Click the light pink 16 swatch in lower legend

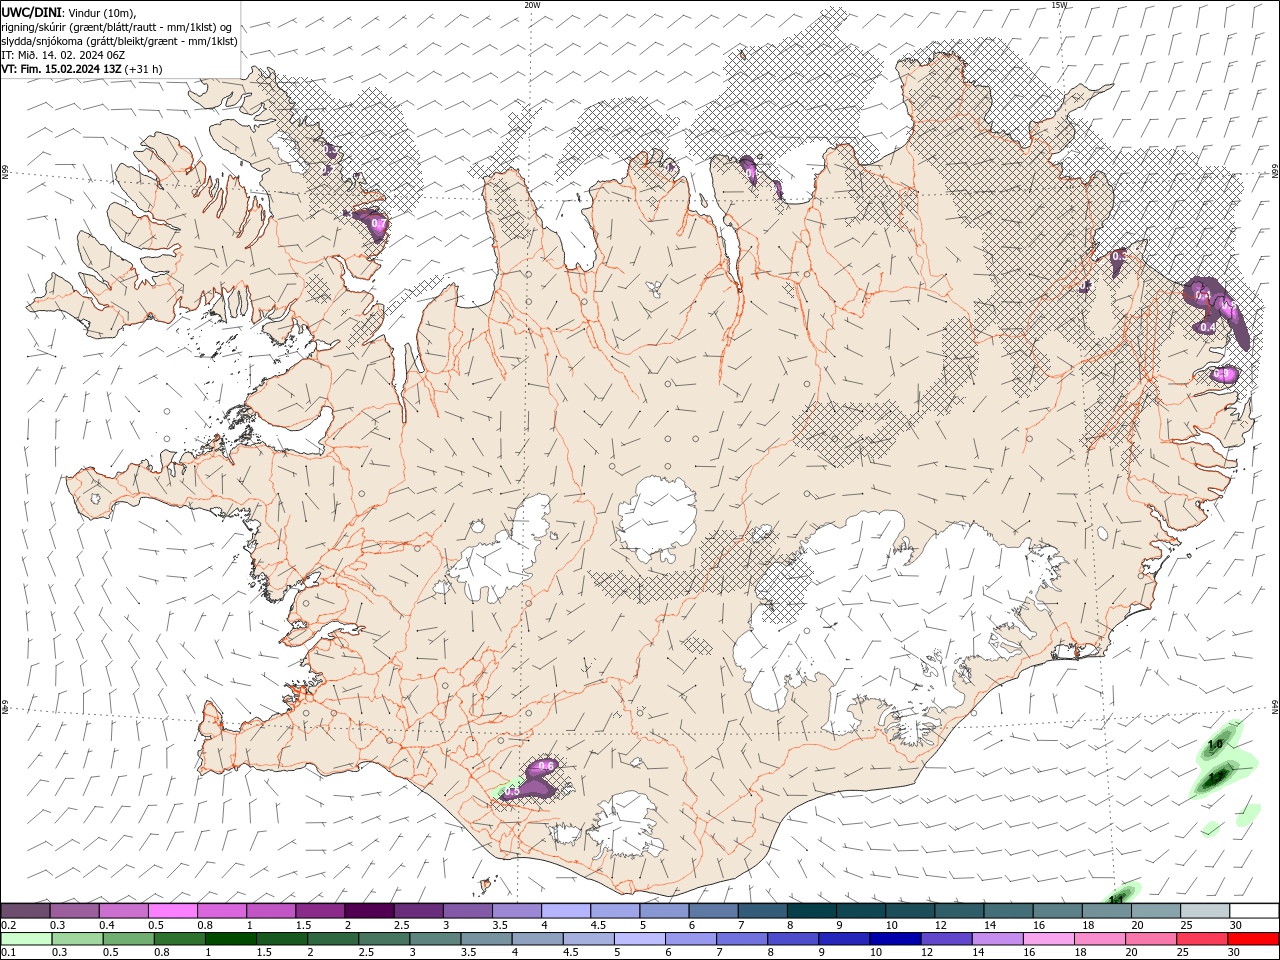click(1048, 939)
